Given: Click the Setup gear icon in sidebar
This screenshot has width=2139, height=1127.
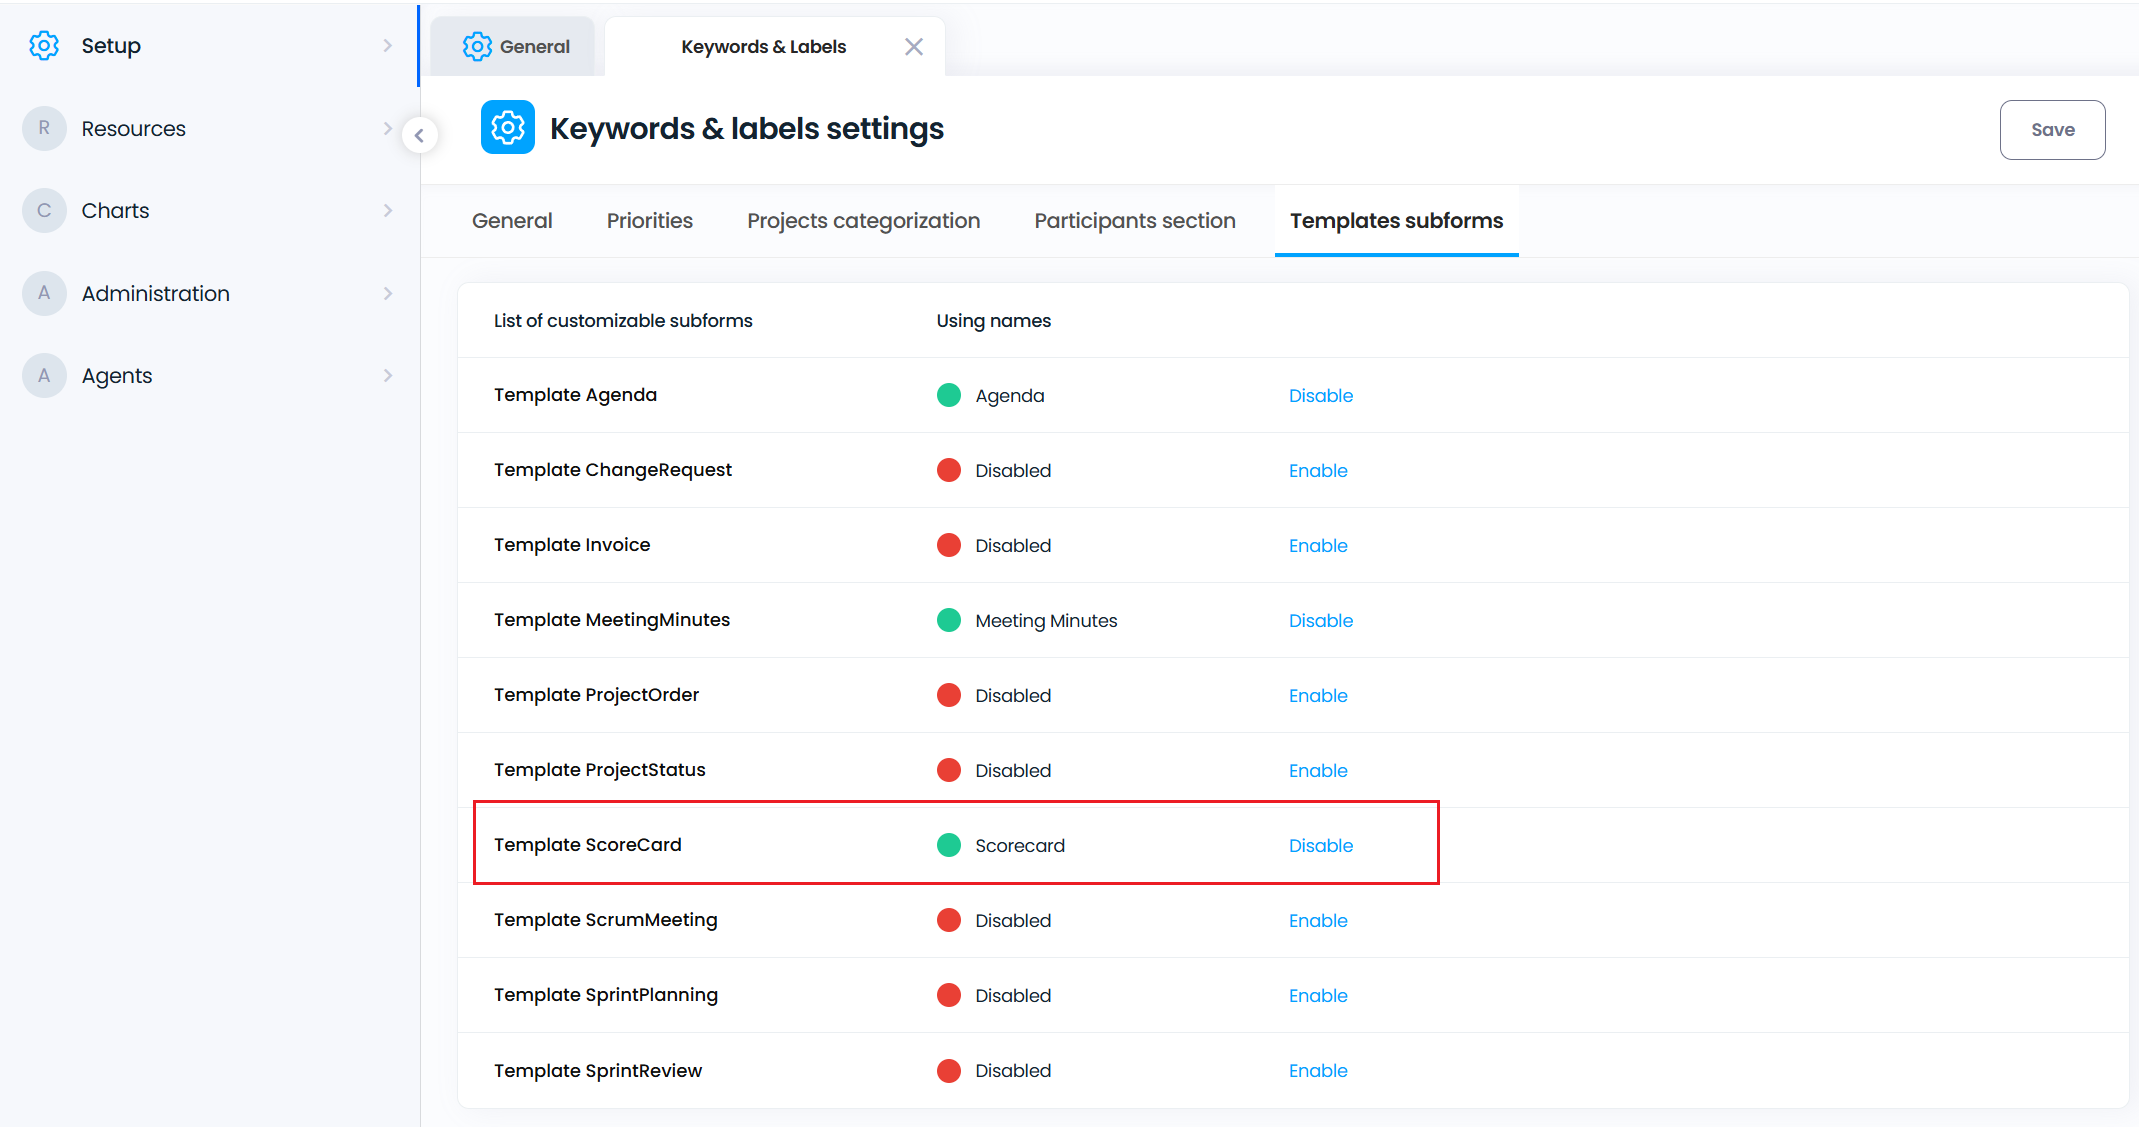Looking at the screenshot, I should tap(44, 46).
